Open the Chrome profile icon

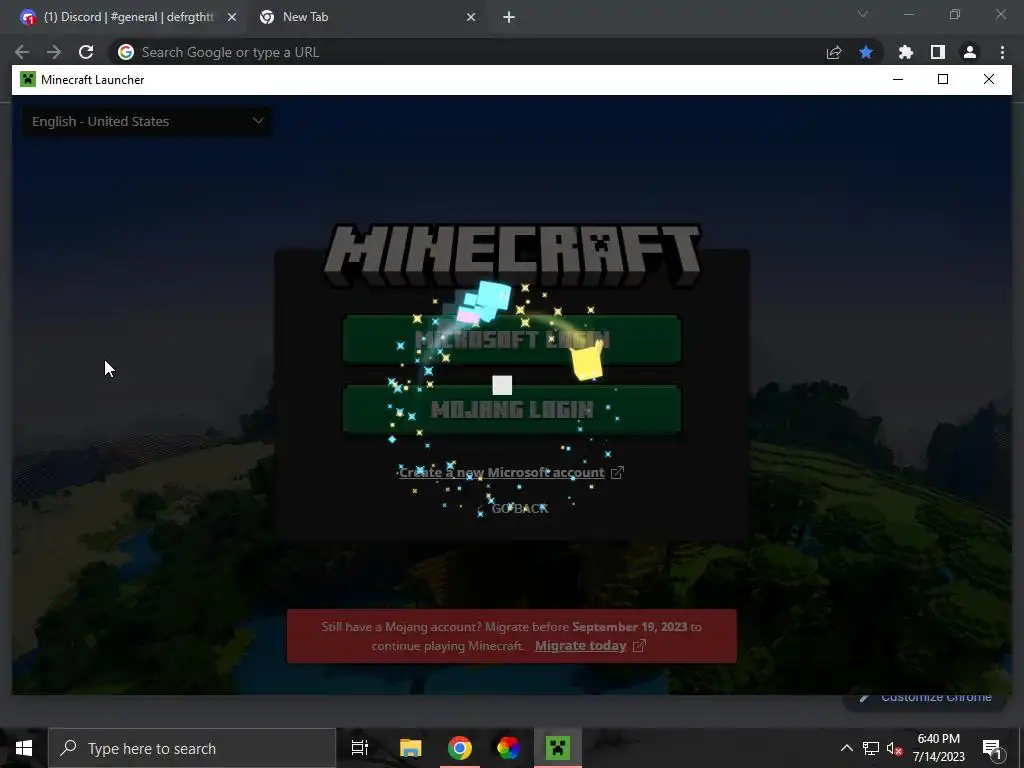tap(970, 52)
